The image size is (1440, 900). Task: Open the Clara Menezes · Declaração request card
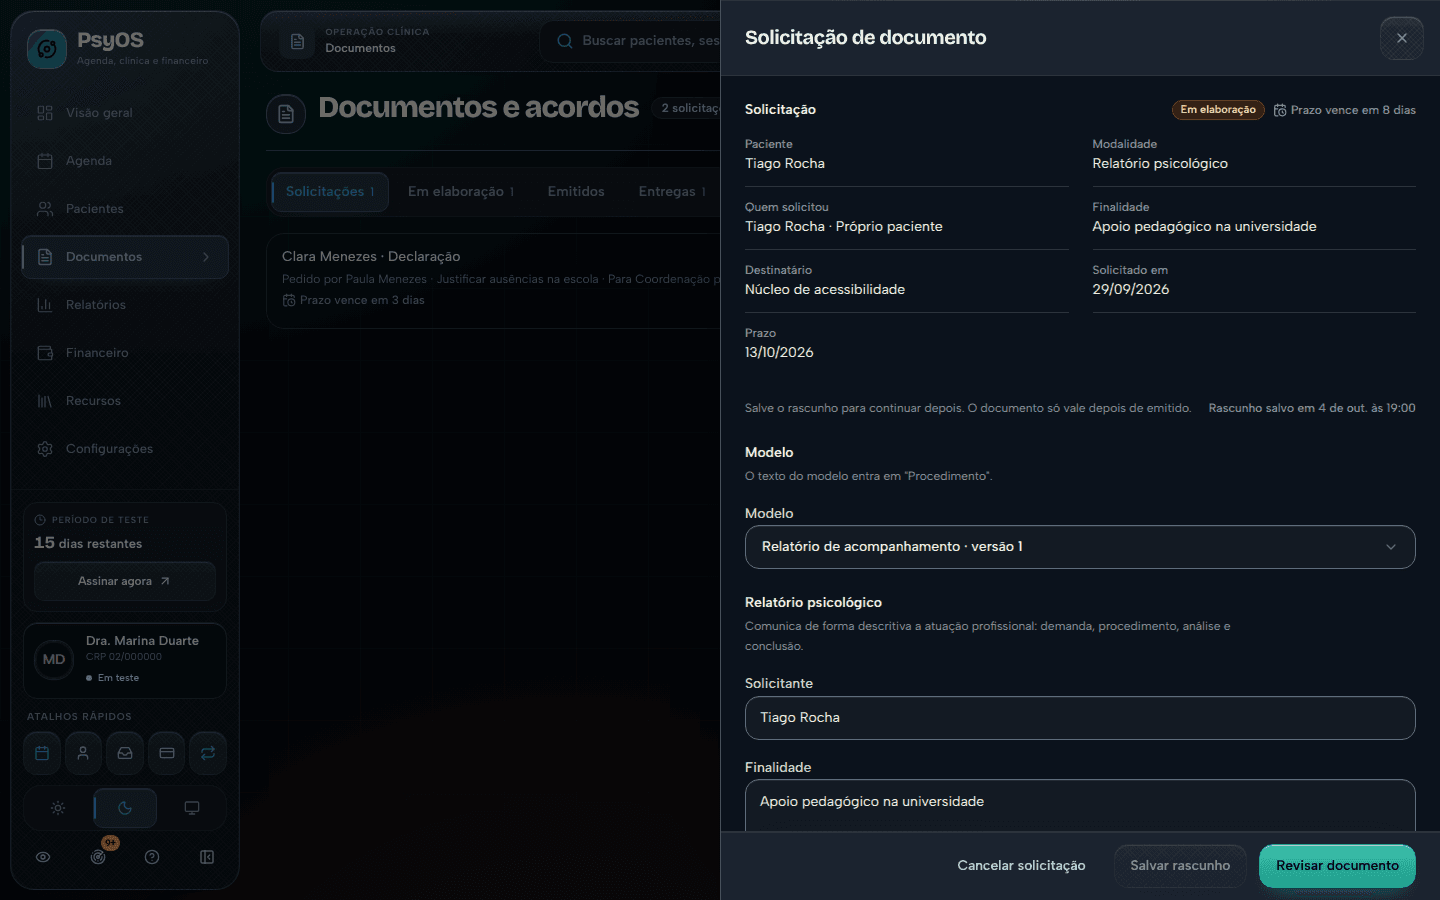click(494, 280)
